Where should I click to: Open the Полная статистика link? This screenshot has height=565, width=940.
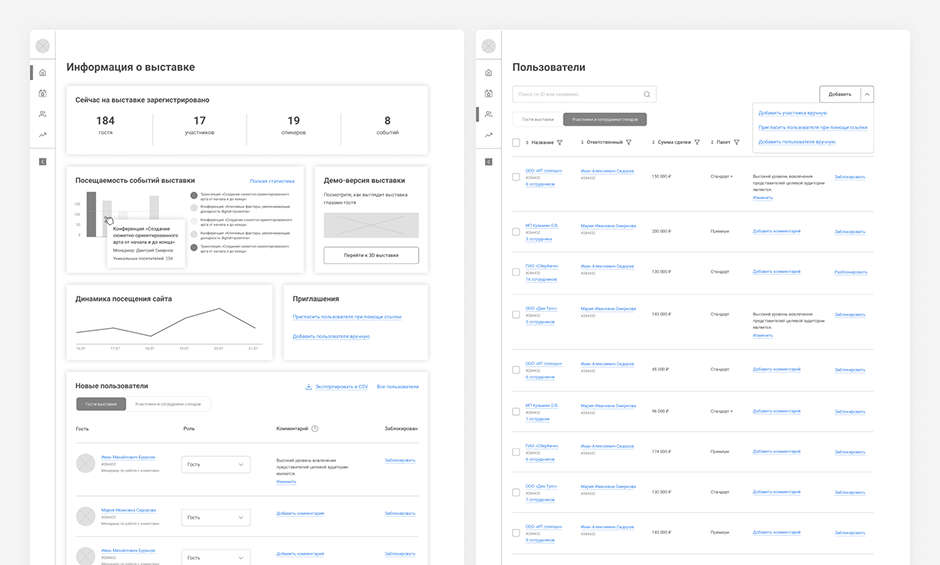click(x=271, y=181)
